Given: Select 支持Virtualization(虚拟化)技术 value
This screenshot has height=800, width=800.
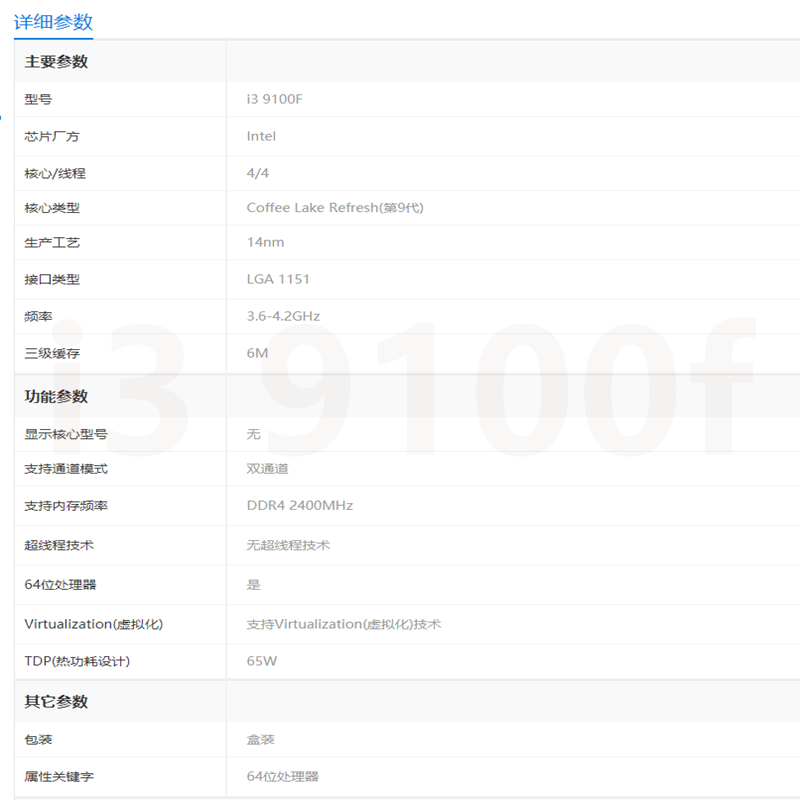Looking at the screenshot, I should [x=344, y=624].
